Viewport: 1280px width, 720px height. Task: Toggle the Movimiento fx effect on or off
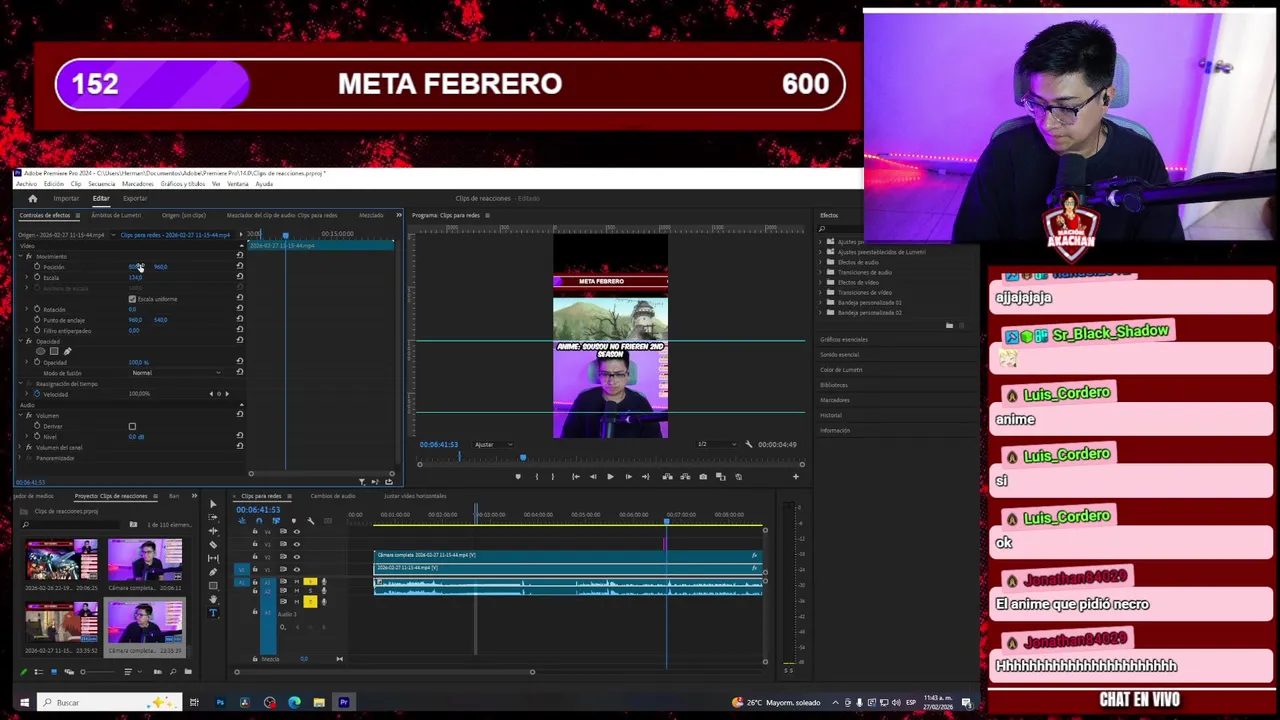pyautogui.click(x=29, y=257)
